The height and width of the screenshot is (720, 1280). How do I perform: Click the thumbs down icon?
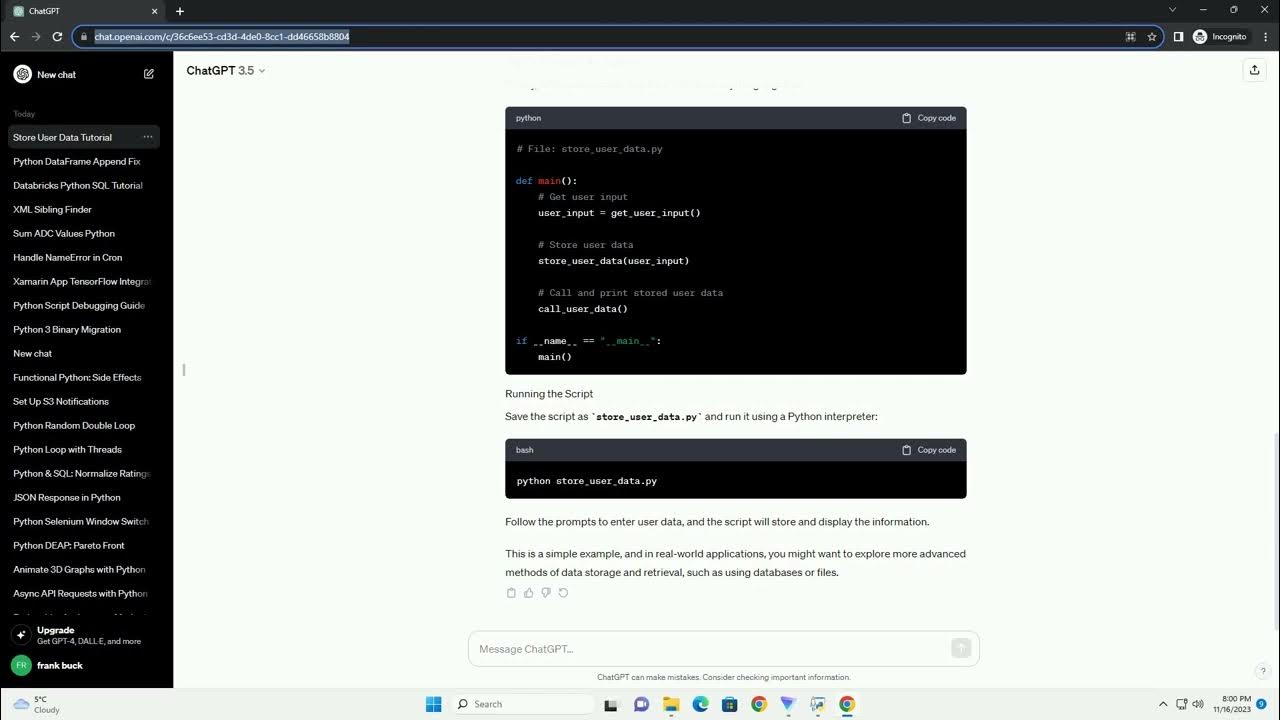coord(546,593)
